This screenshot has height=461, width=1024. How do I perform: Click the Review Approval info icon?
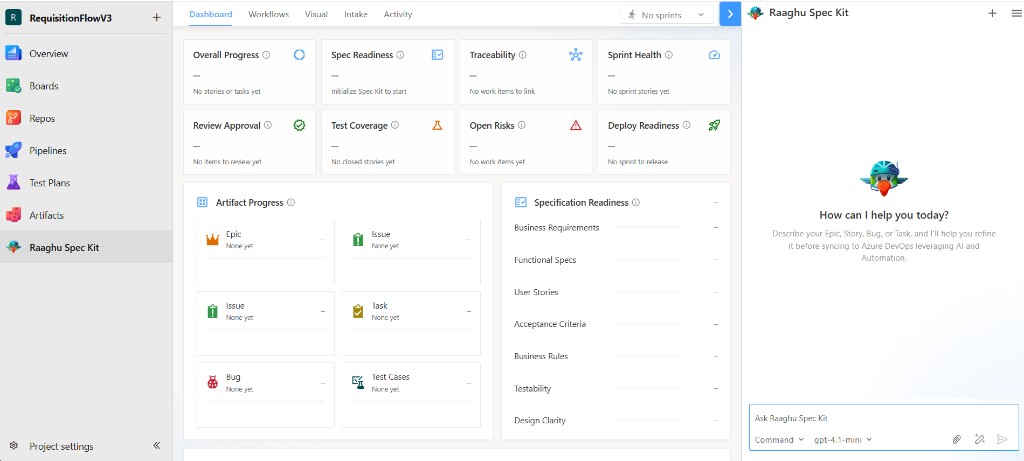[268, 125]
